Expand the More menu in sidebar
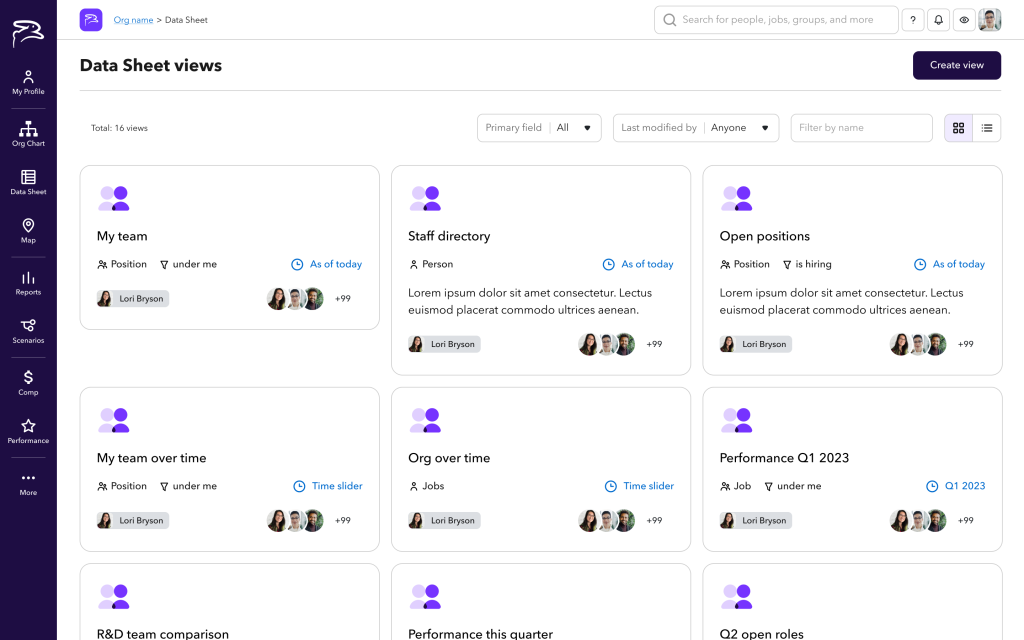 [28, 483]
